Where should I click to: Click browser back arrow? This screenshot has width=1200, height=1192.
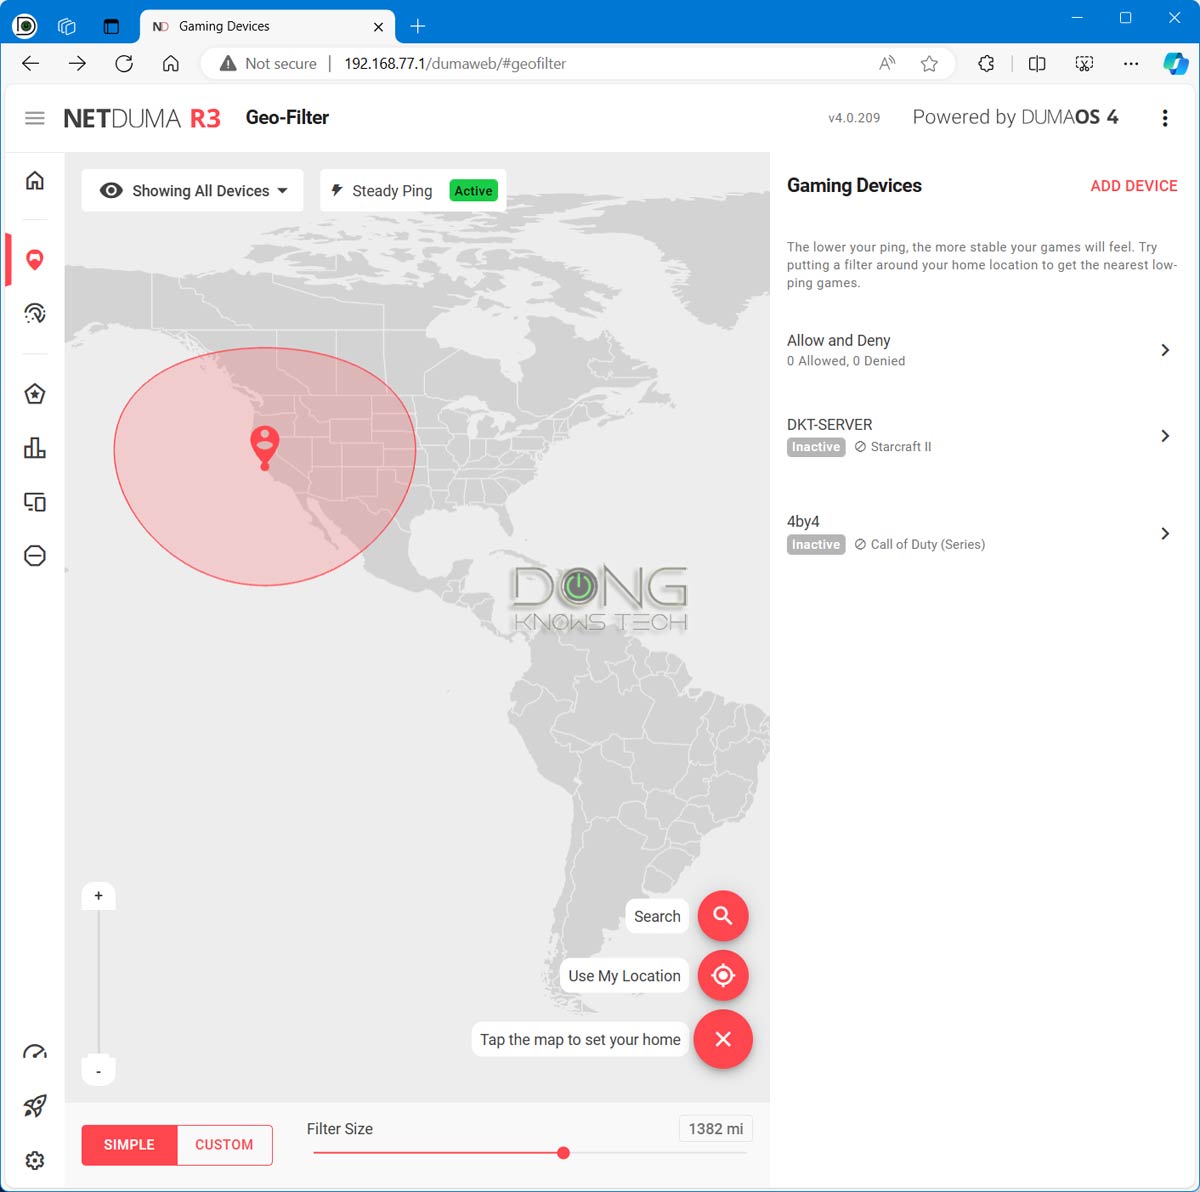pyautogui.click(x=31, y=63)
